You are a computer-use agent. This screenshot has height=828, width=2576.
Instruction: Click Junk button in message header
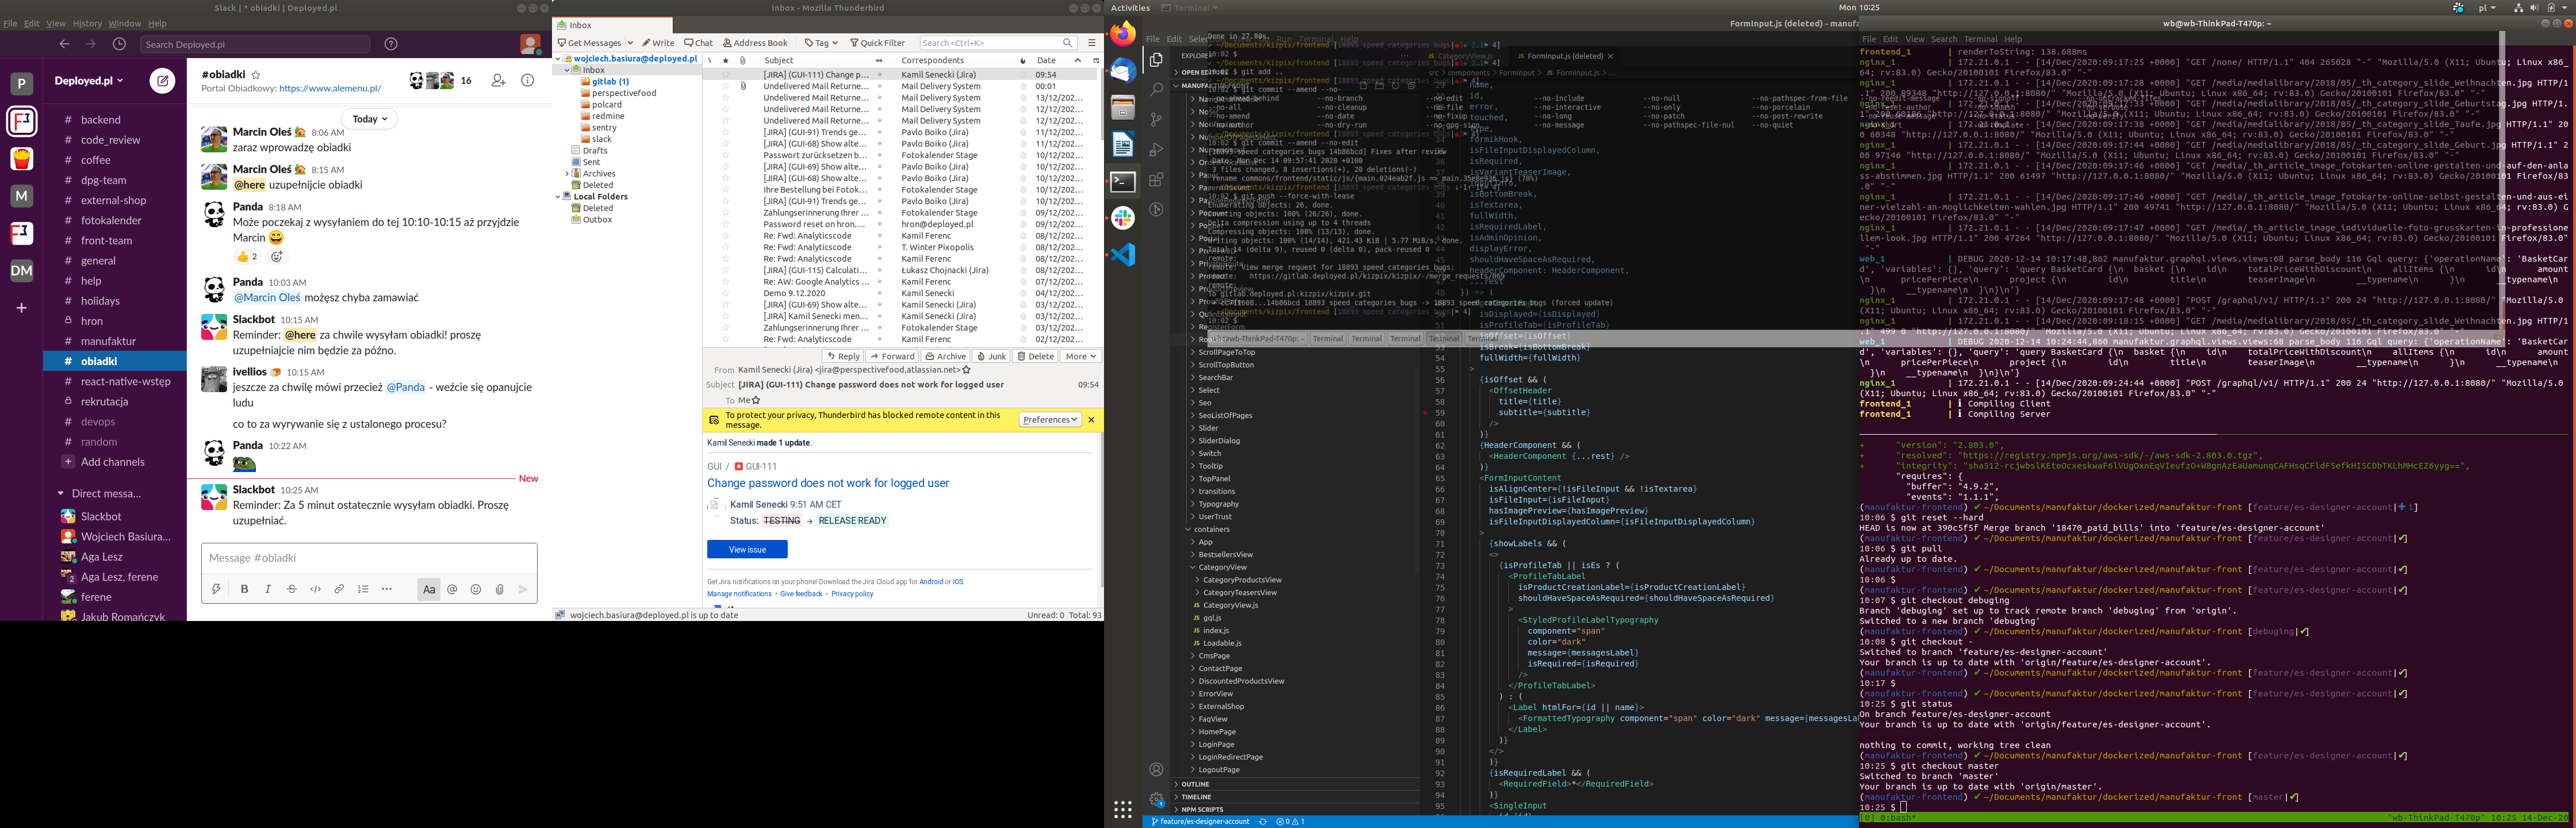[992, 356]
